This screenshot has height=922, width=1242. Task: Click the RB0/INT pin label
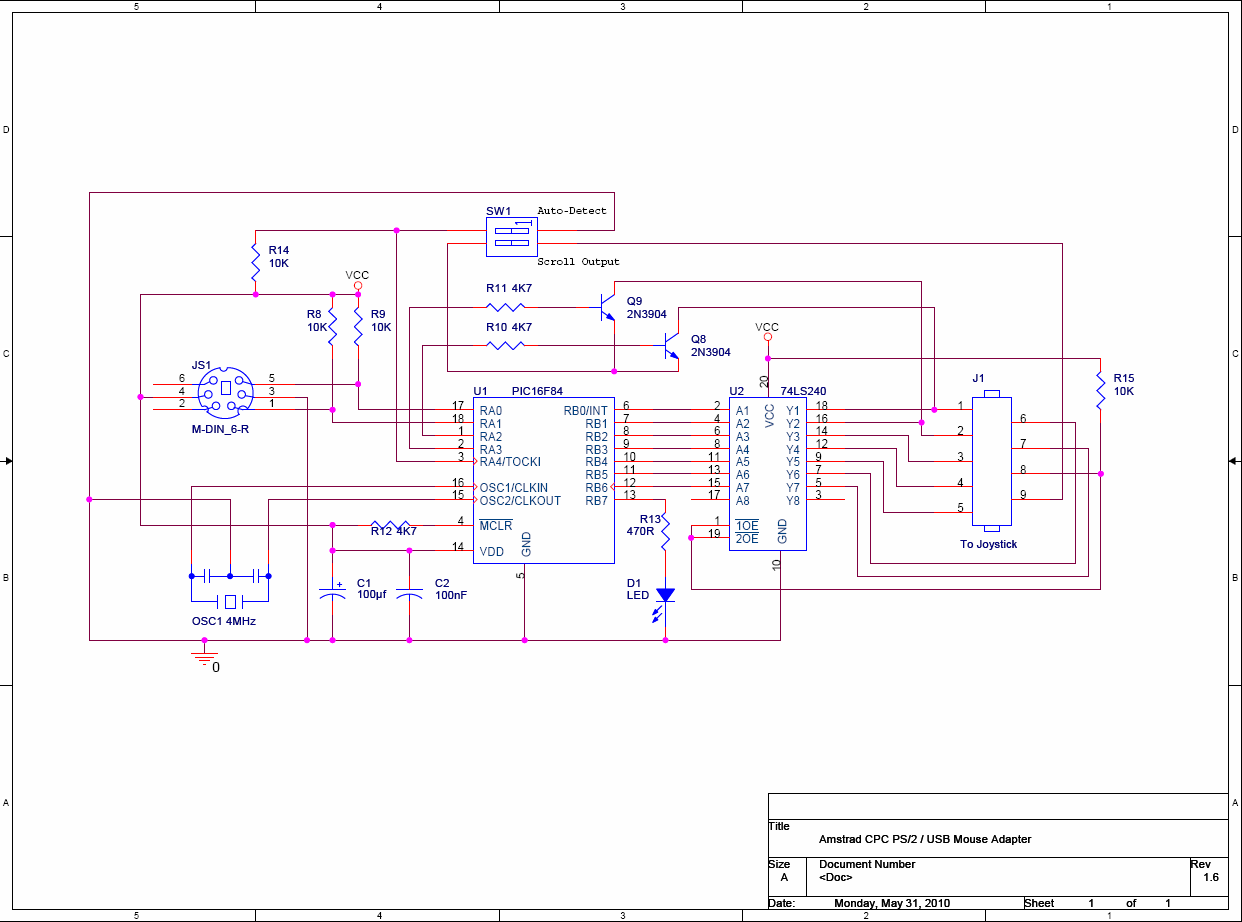tap(586, 411)
